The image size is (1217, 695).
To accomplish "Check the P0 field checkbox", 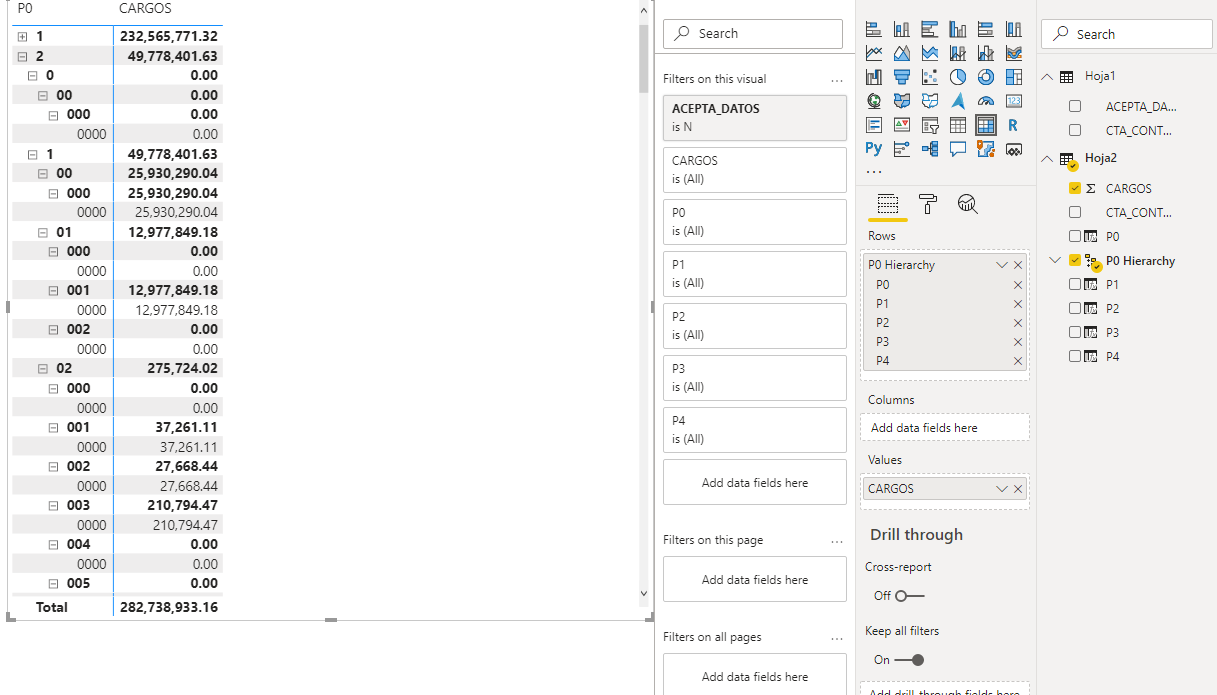I will 1075,236.
